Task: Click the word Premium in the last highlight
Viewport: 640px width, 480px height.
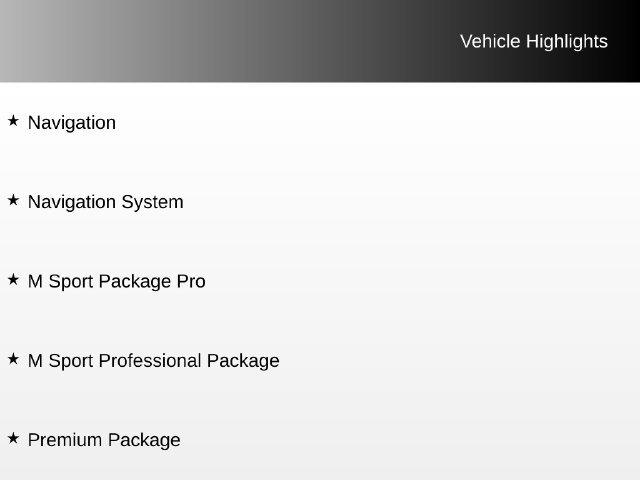Action: click(65, 440)
